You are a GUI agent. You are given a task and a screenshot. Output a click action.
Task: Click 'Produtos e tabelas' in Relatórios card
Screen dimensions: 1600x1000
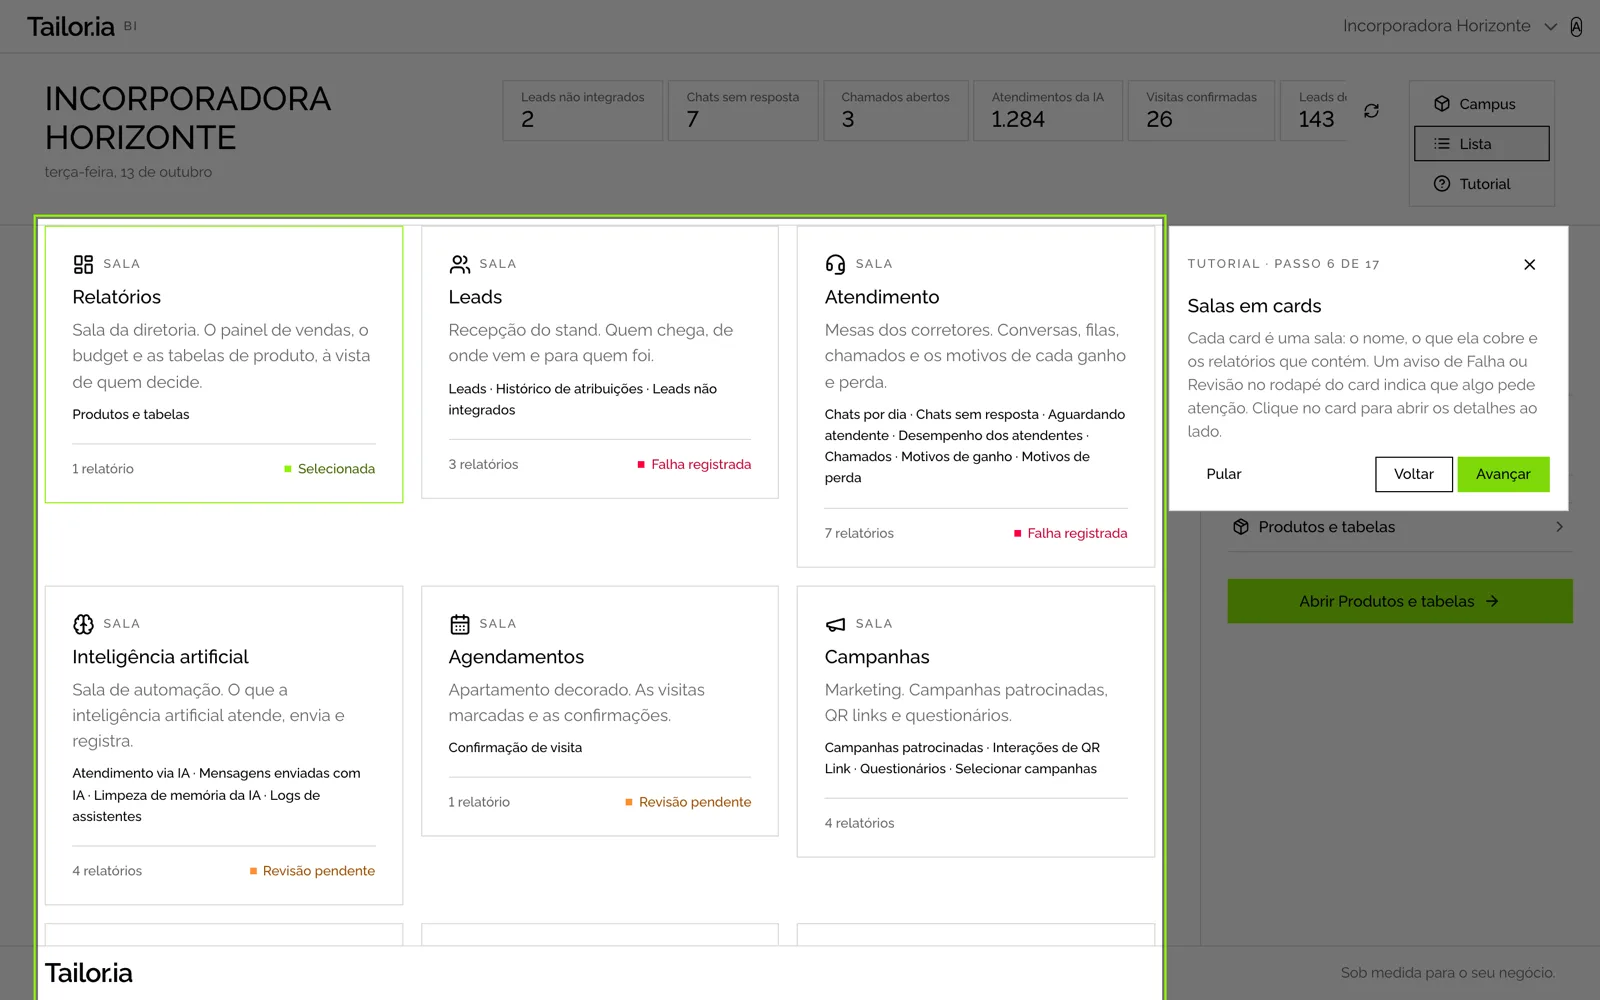pos(131,414)
